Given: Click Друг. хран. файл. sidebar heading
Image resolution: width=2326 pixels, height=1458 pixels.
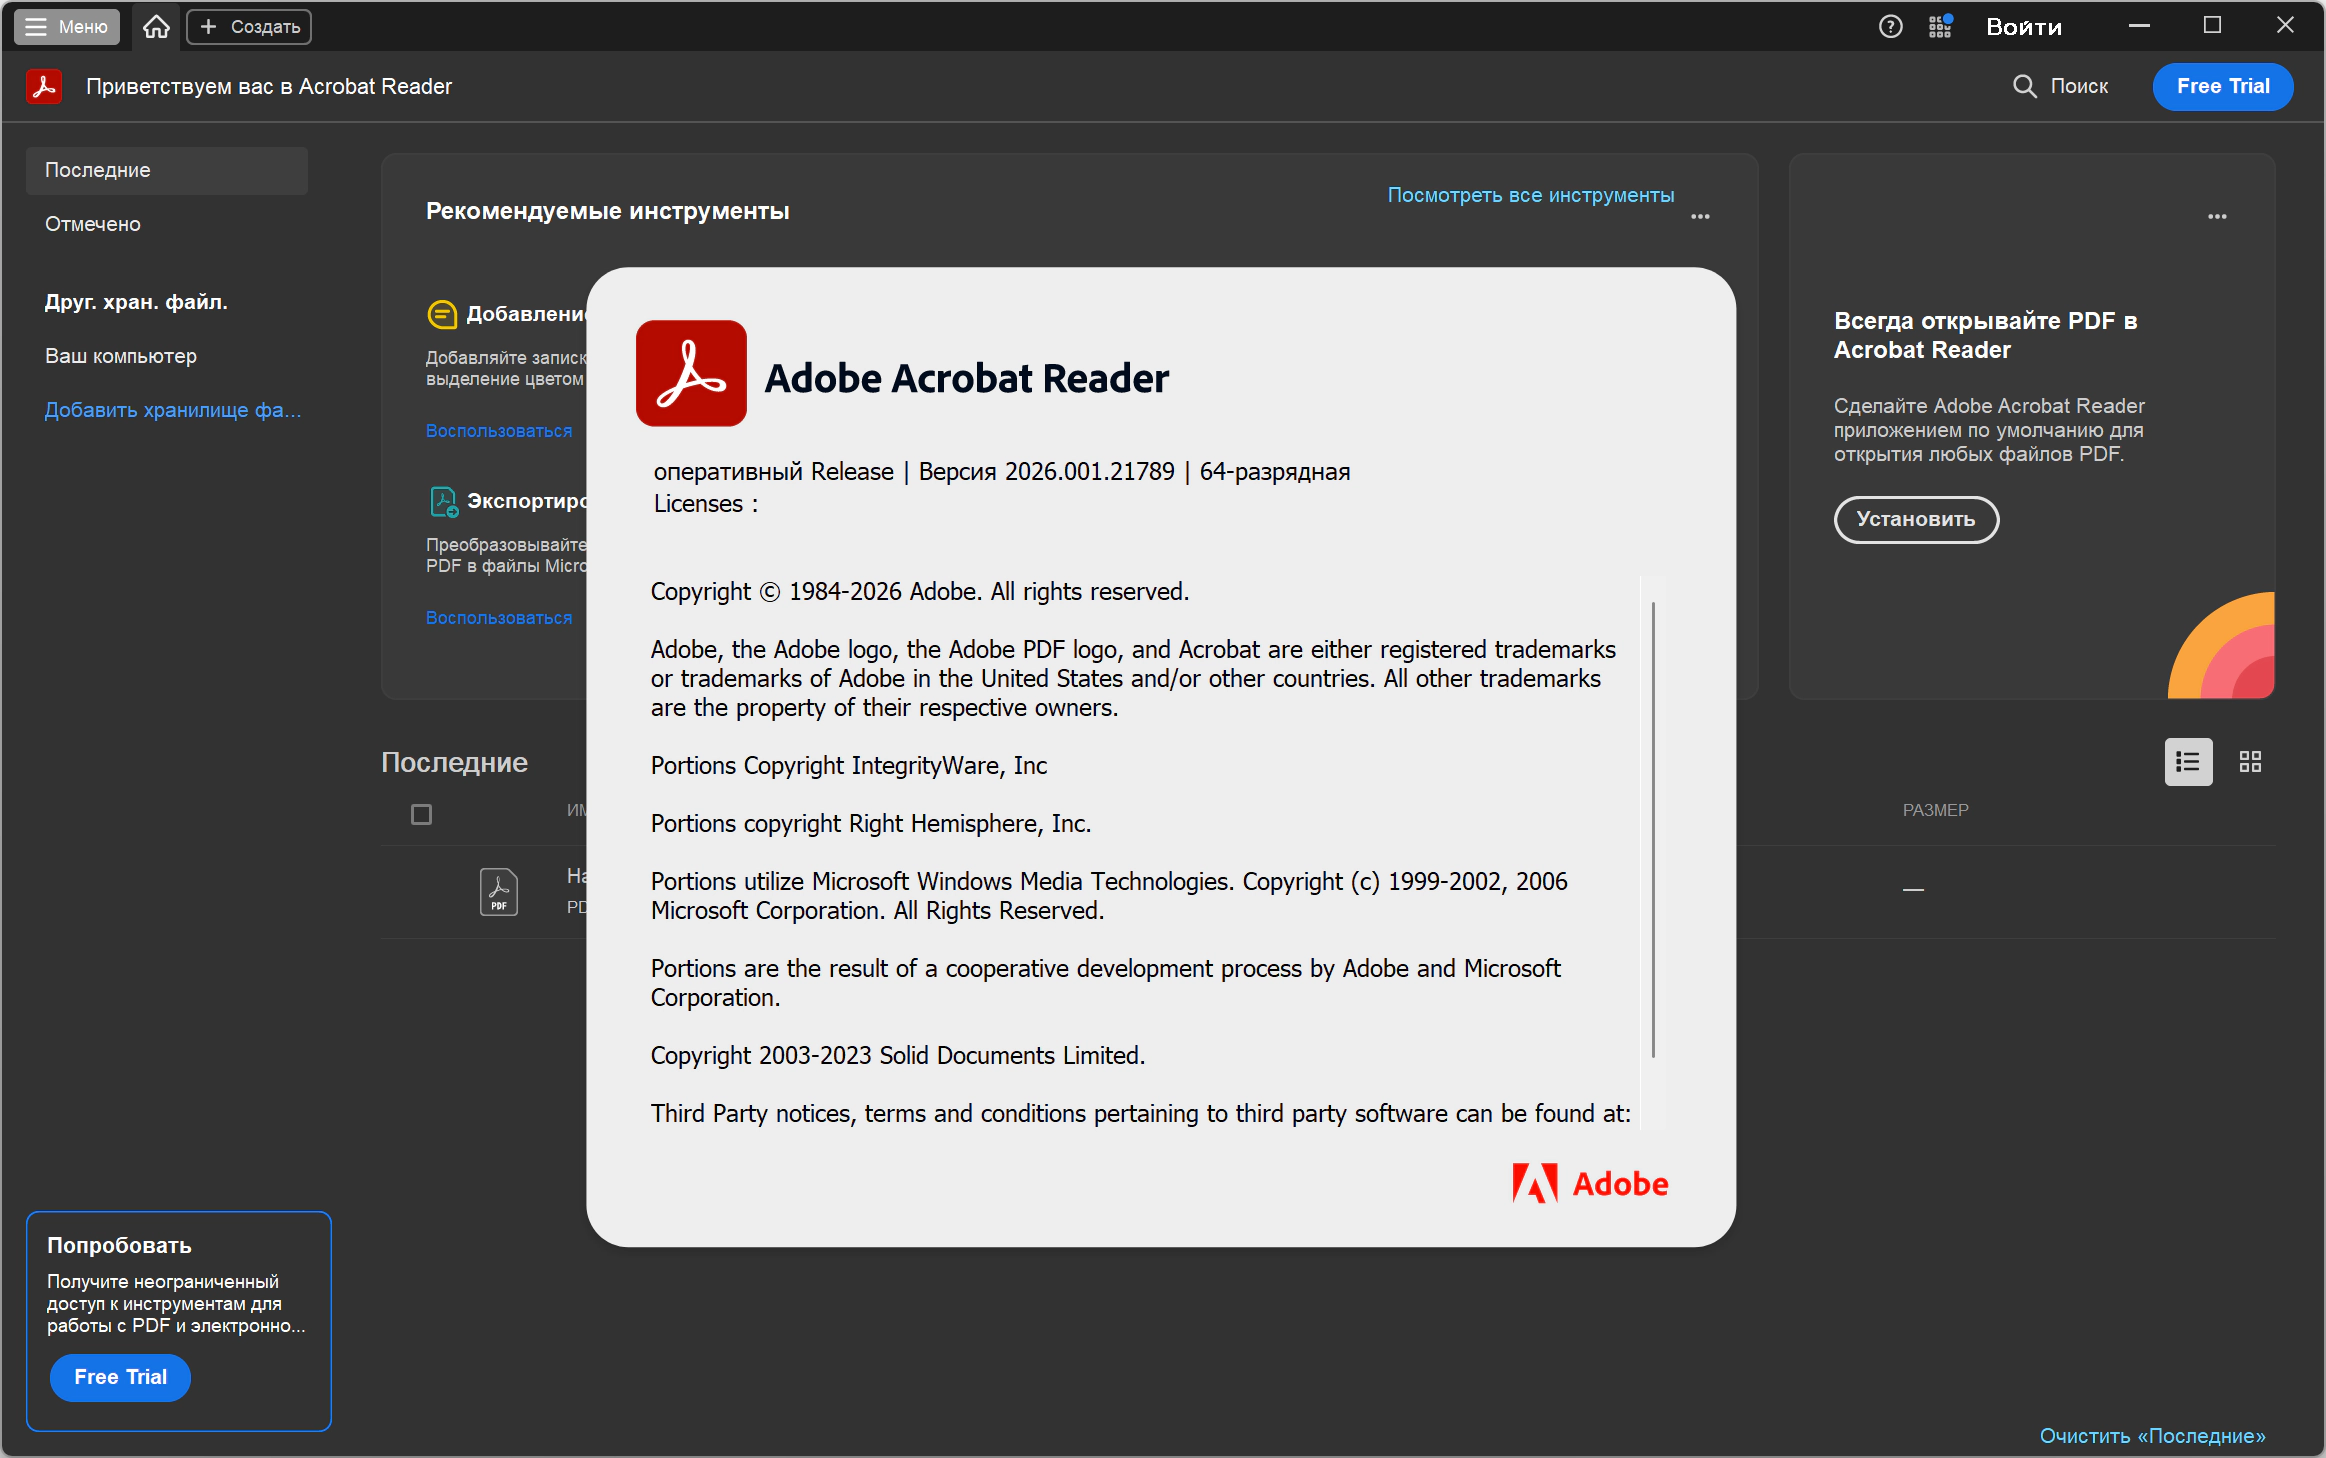Looking at the screenshot, I should (136, 302).
